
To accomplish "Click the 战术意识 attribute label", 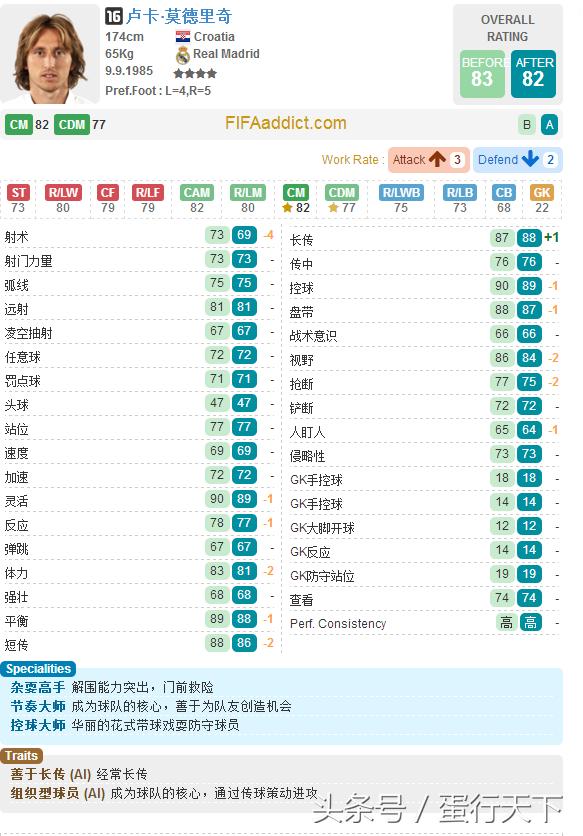I will tap(313, 336).
